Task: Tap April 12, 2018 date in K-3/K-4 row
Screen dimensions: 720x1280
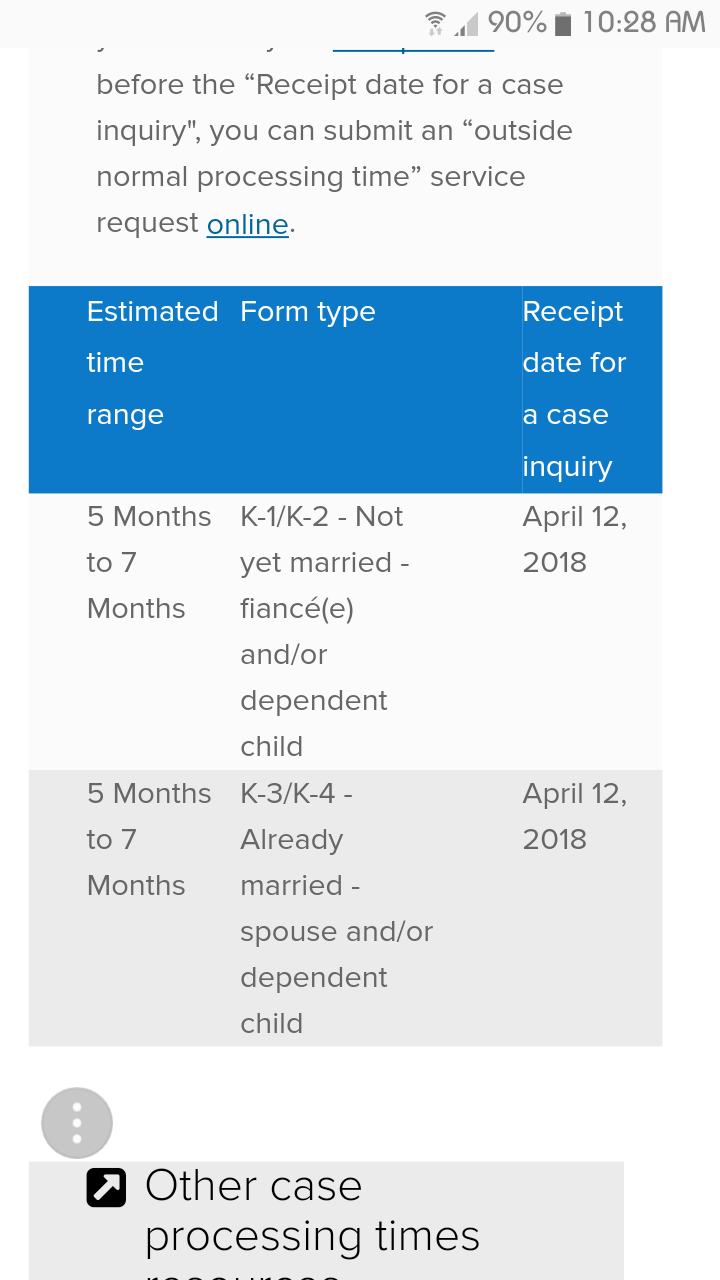Action: coord(574,816)
